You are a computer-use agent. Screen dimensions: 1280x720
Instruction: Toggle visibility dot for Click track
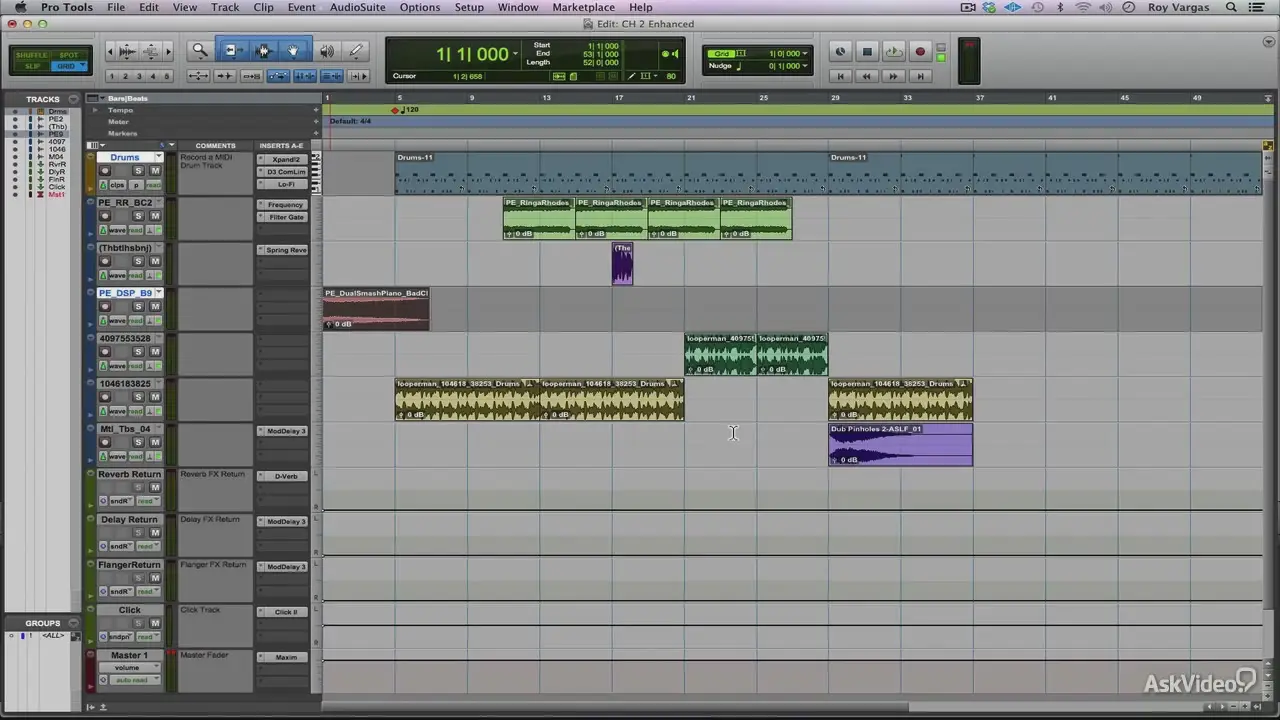click(14, 187)
